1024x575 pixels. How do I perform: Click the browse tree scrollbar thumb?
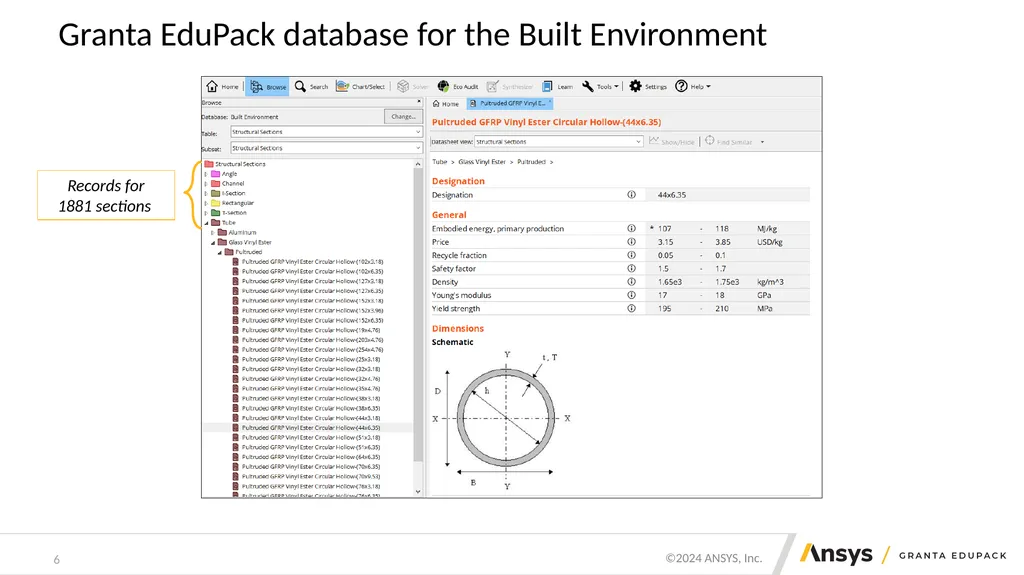418,315
